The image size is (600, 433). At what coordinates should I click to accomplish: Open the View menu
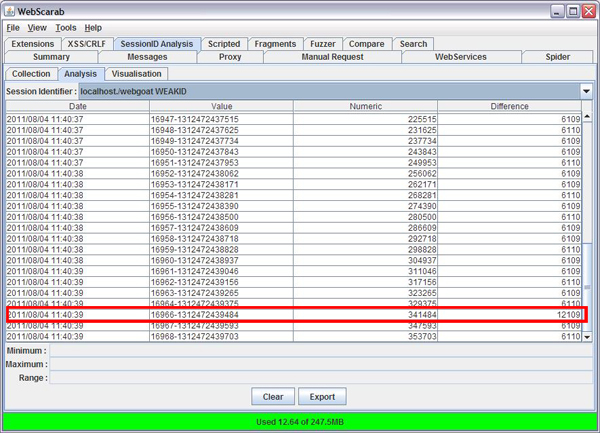36,28
